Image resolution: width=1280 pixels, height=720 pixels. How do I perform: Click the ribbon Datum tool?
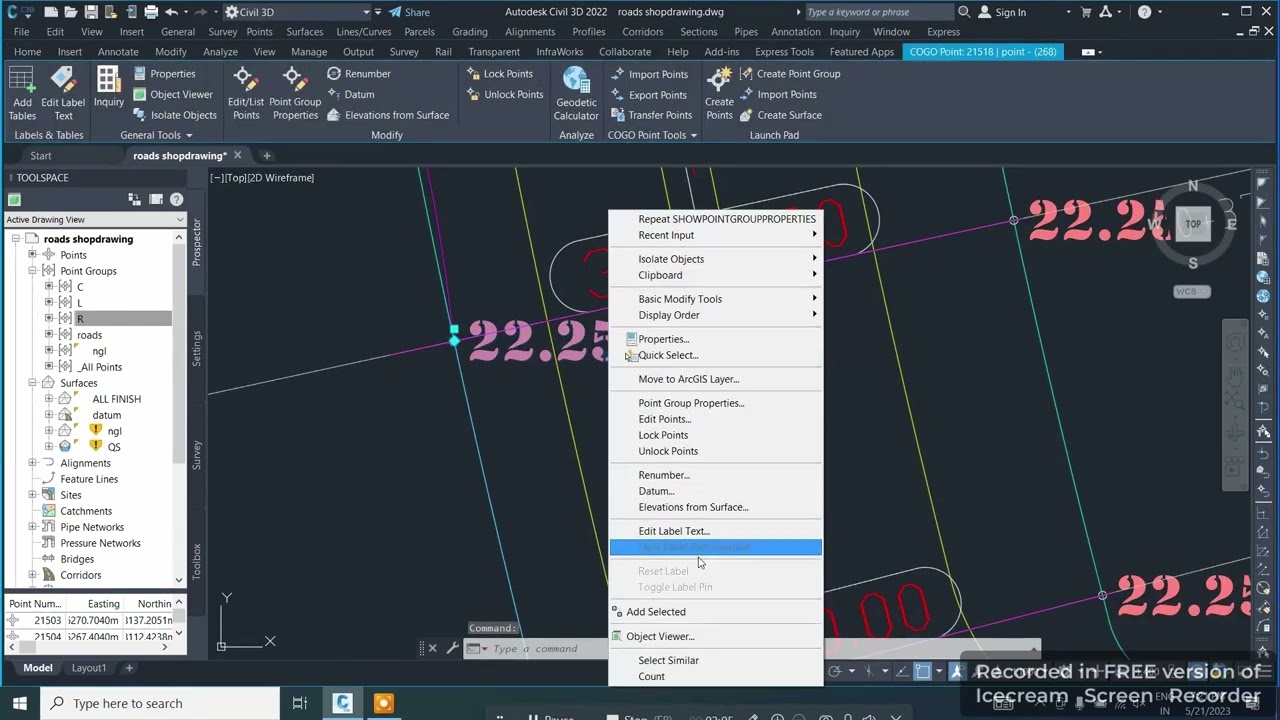[x=351, y=94]
